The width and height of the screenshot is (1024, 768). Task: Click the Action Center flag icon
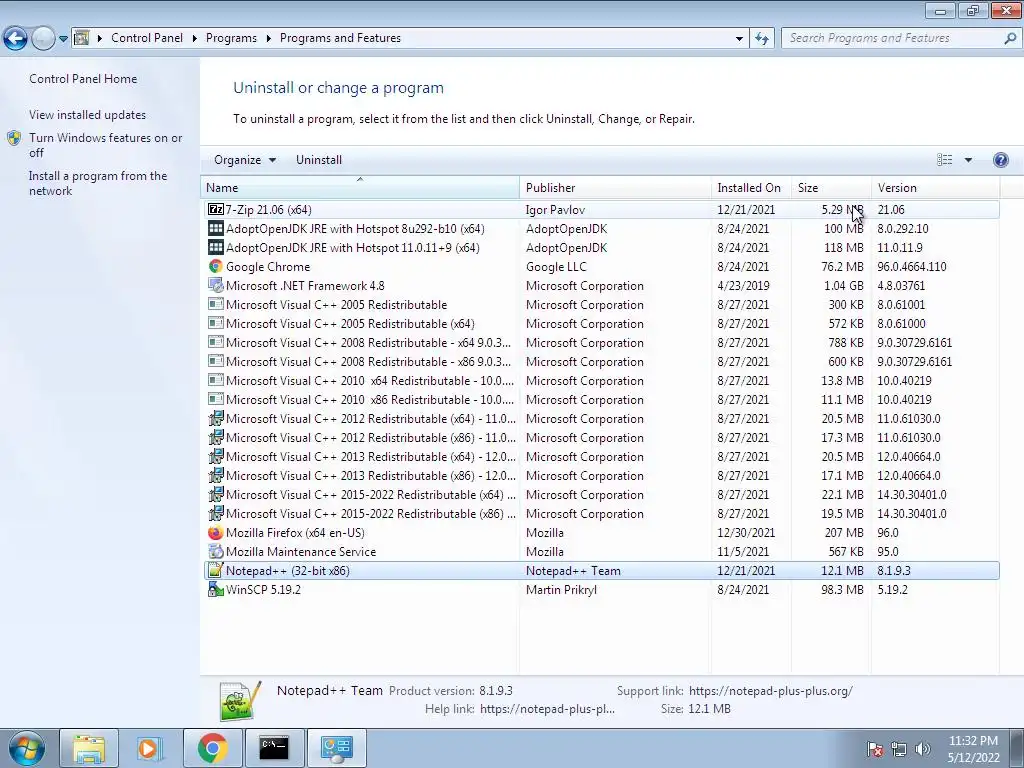tap(875, 749)
